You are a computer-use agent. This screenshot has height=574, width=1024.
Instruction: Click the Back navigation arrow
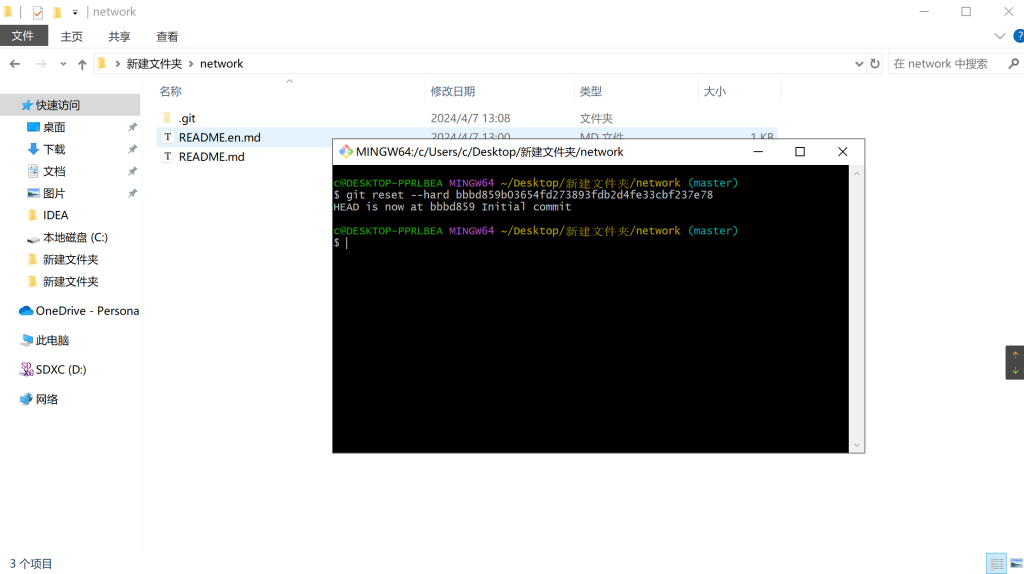[x=15, y=64]
